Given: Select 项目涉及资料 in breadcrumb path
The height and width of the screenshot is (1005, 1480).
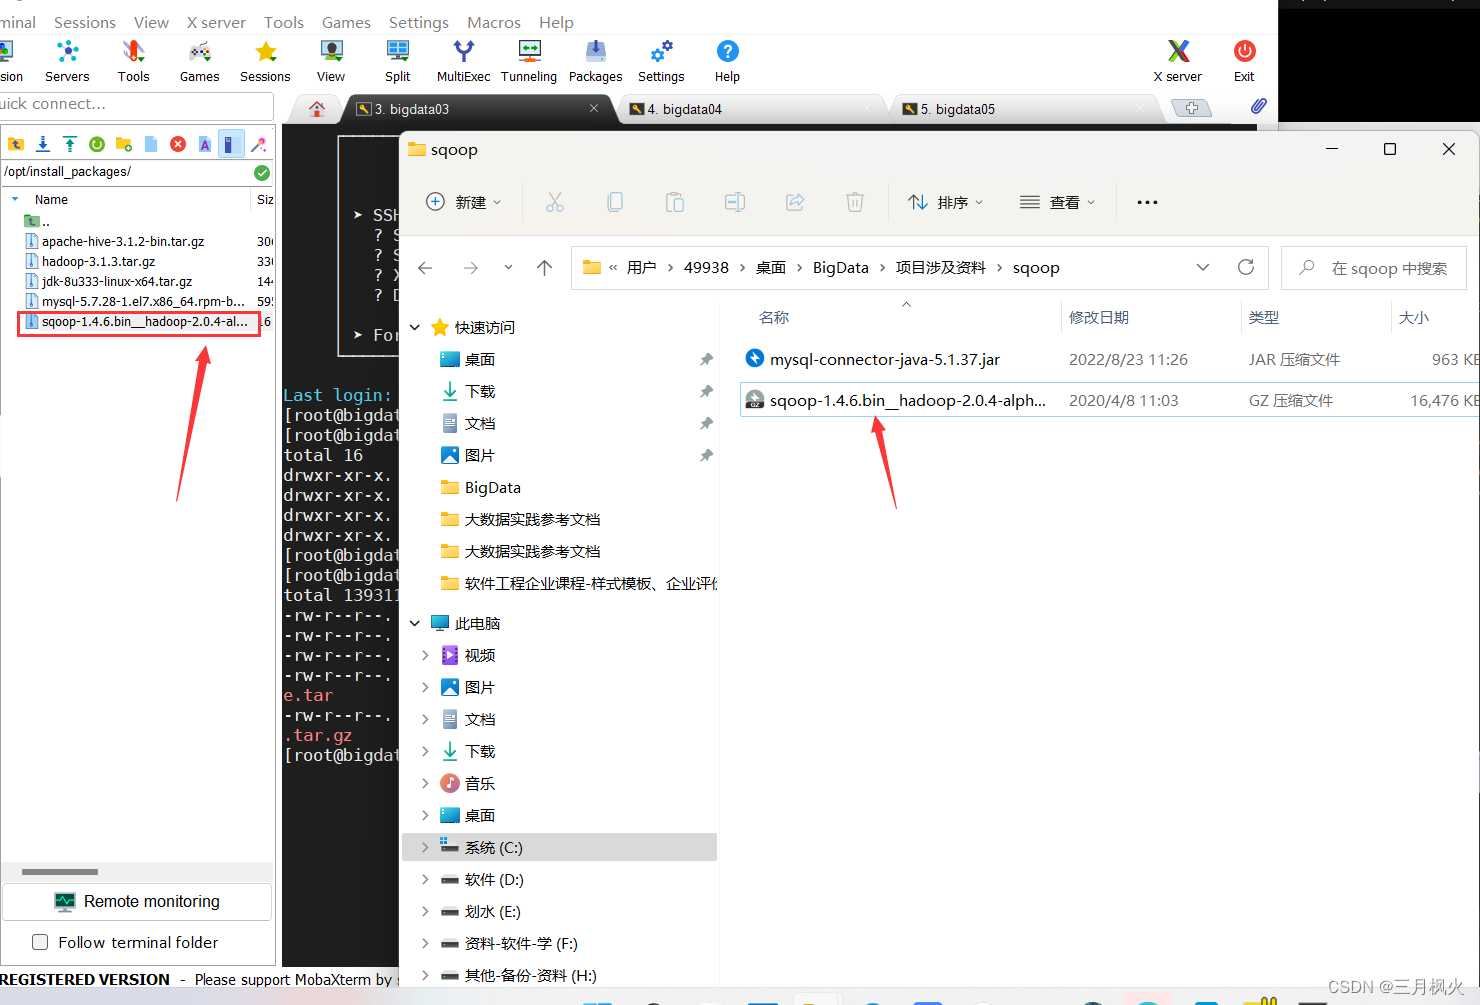Looking at the screenshot, I should [940, 267].
